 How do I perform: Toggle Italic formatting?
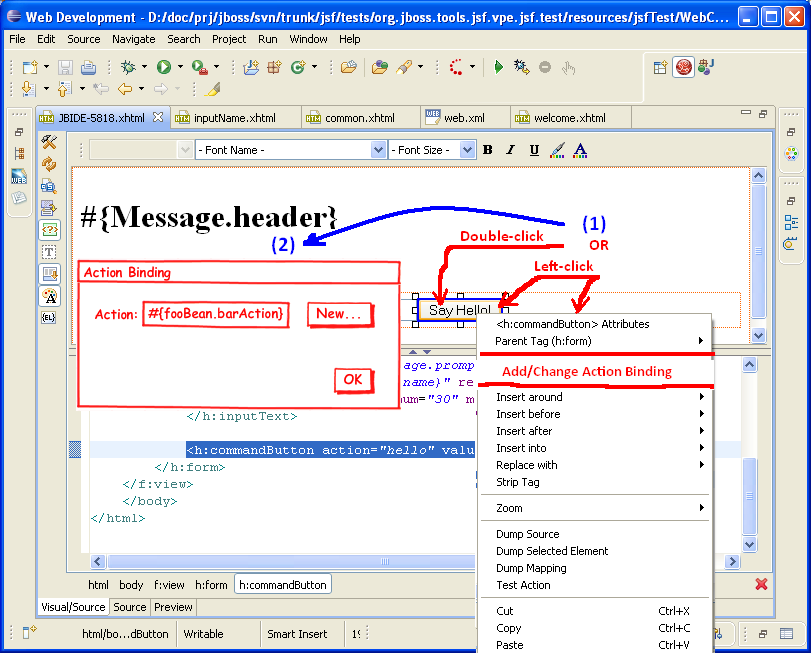click(x=510, y=150)
